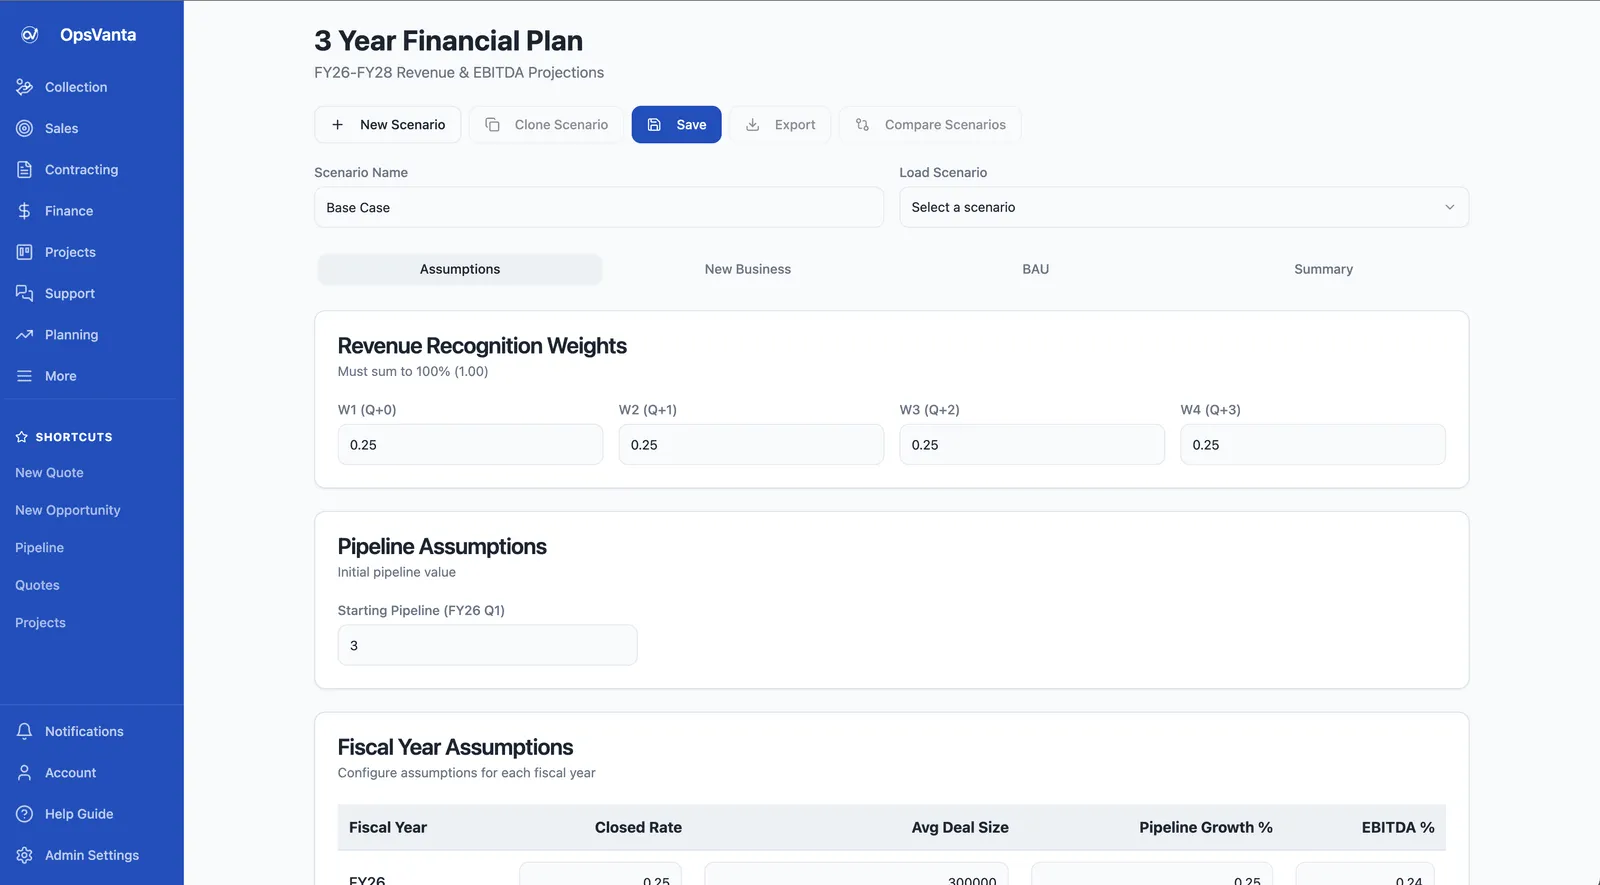The image size is (1600, 885).
Task: Open the BAU tab
Action: coord(1036,269)
